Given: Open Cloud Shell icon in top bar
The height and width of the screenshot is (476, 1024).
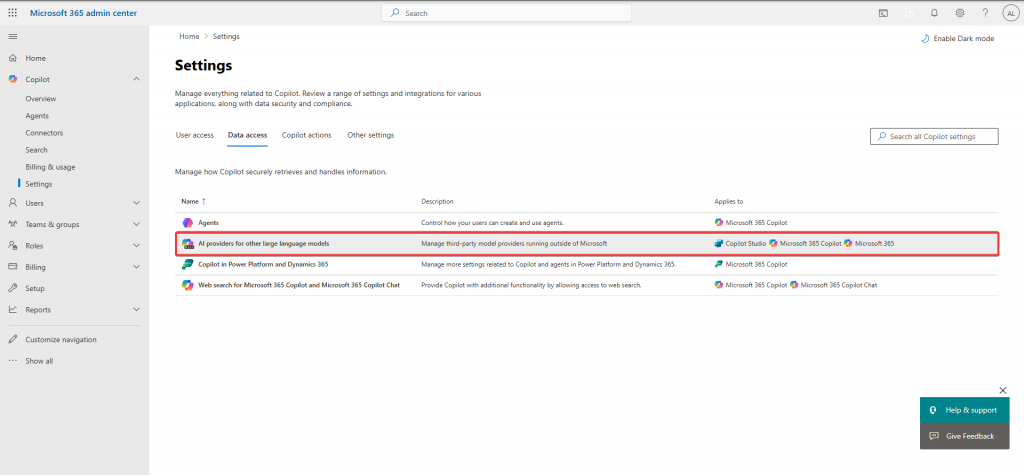Looking at the screenshot, I should [883, 12].
